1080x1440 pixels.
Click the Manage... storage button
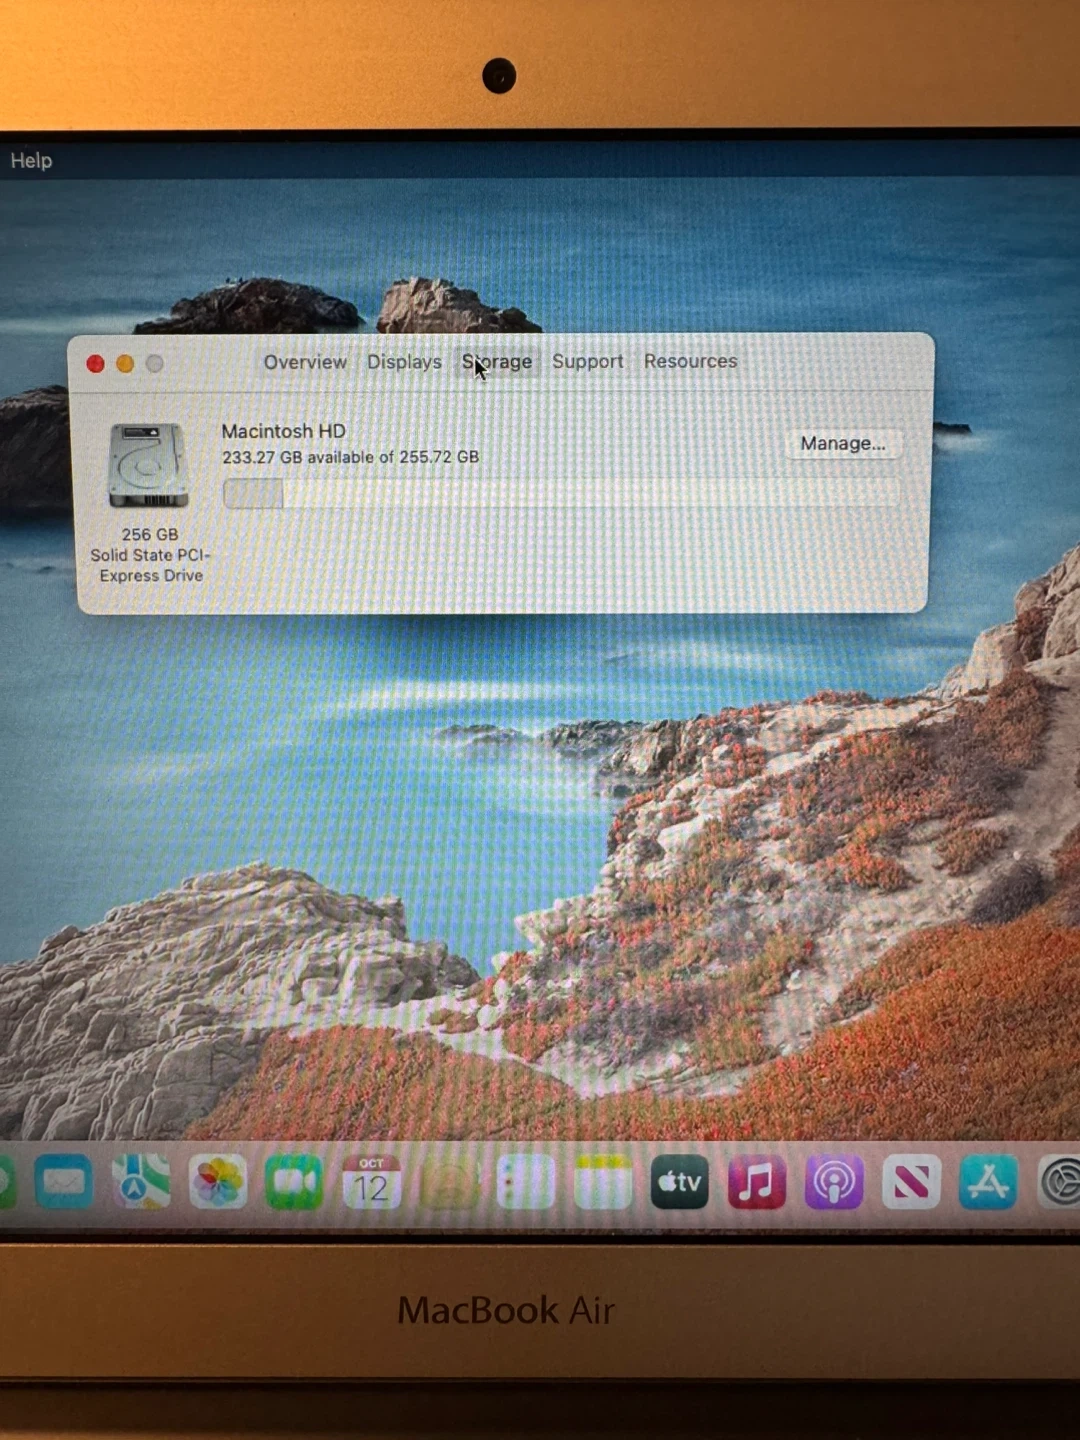(x=842, y=443)
